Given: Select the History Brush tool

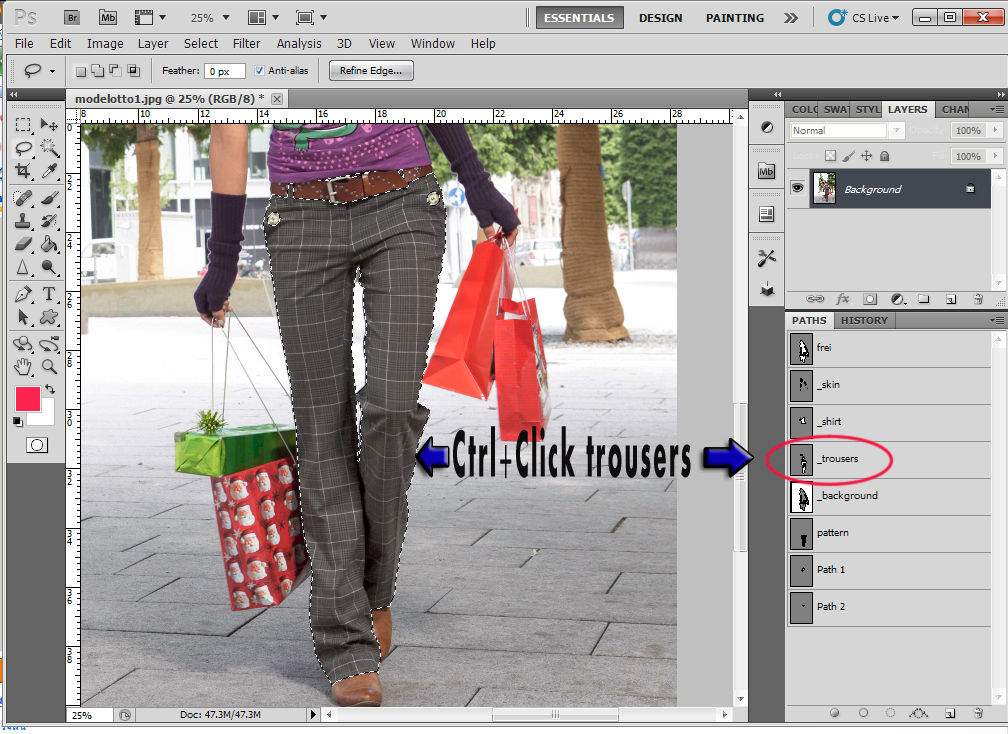Looking at the screenshot, I should 49,221.
